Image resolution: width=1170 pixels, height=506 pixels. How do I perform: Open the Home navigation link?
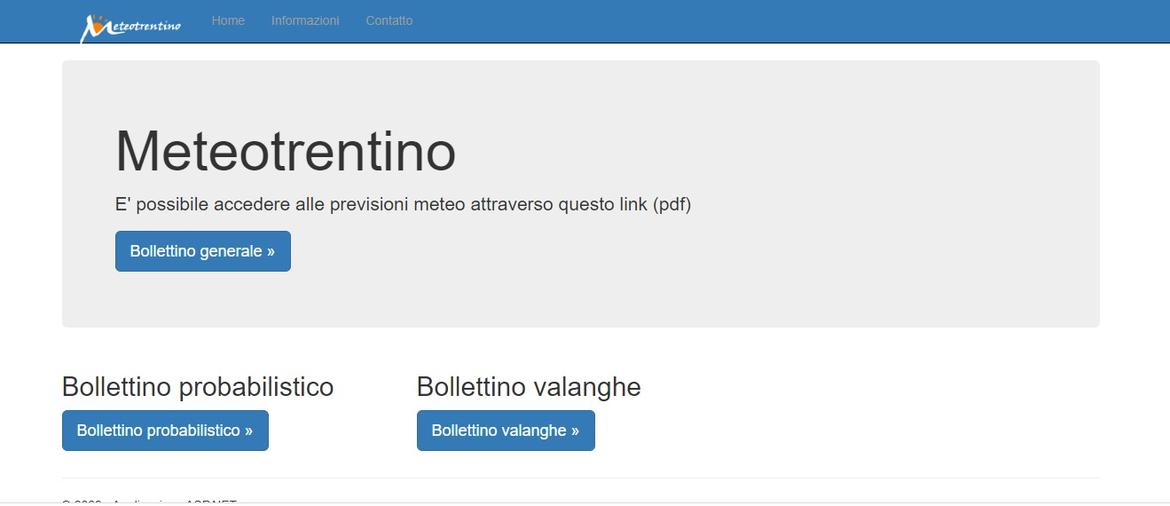point(228,21)
